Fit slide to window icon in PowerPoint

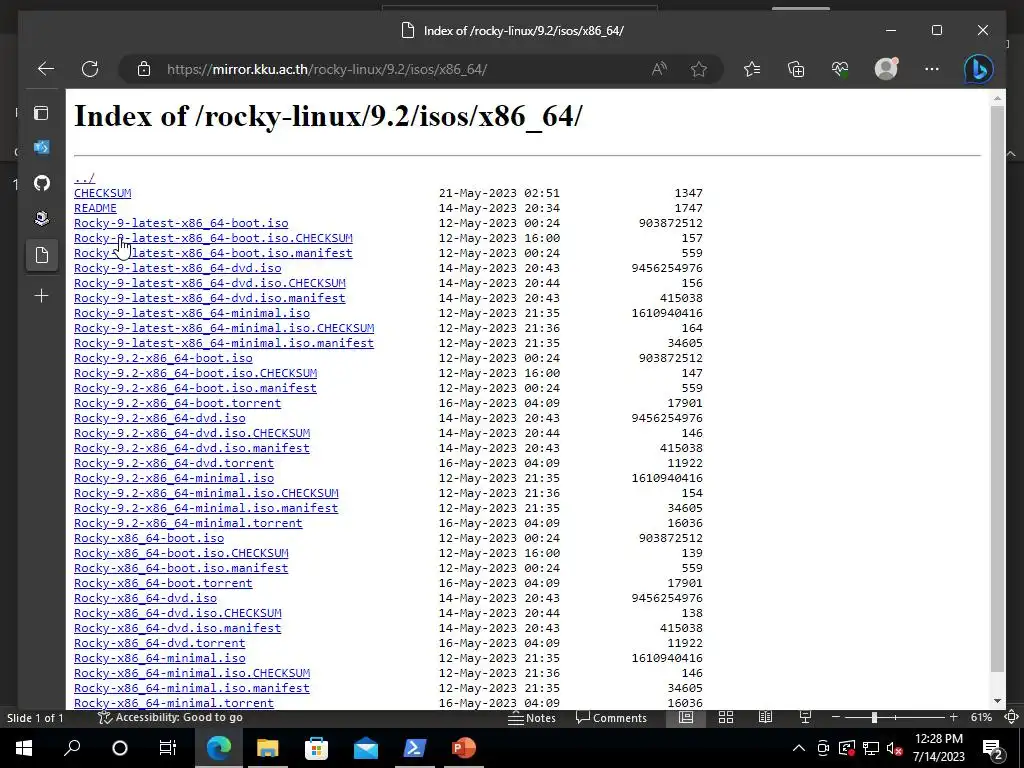[1011, 717]
